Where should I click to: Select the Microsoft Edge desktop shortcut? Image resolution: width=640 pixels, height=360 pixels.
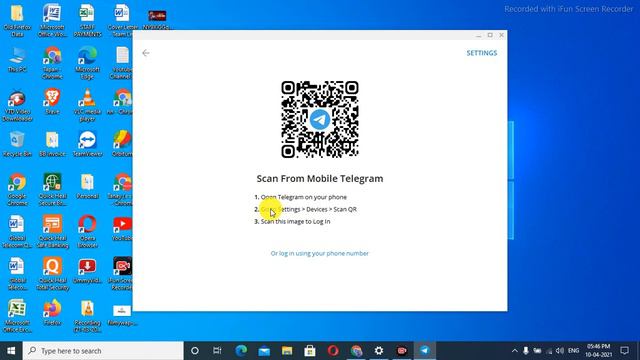87,63
